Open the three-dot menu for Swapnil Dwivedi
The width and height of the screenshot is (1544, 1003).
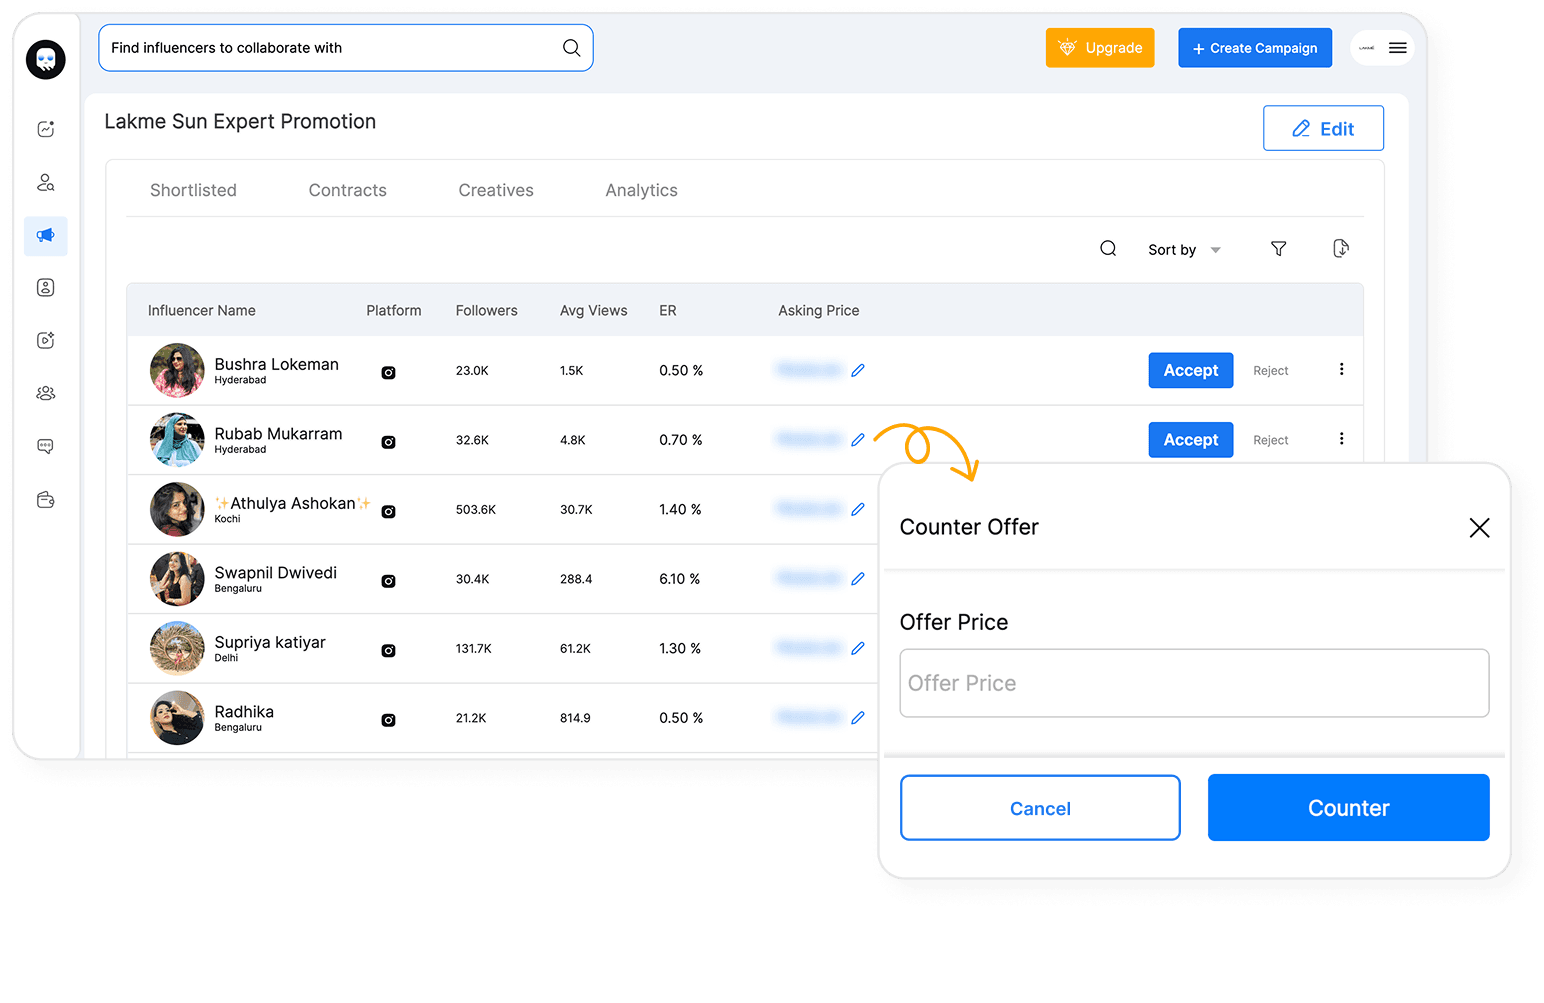[1341, 578]
